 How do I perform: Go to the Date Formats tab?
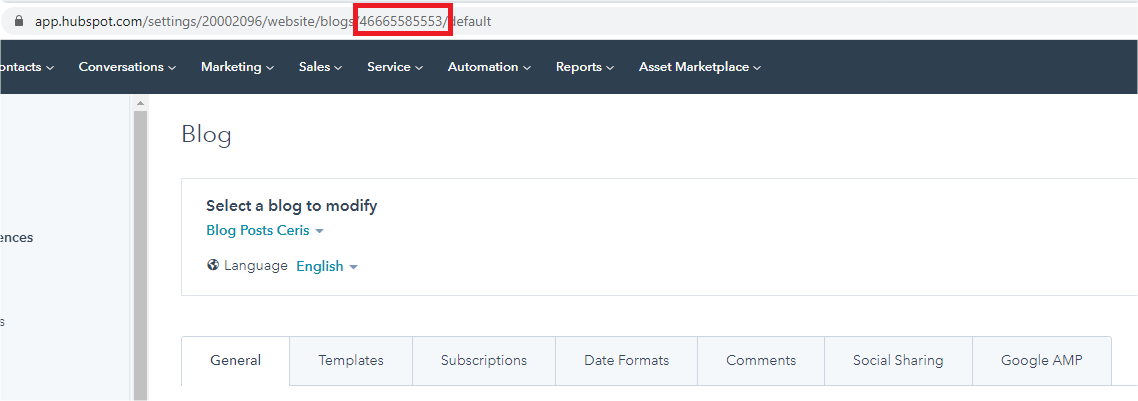coord(627,361)
